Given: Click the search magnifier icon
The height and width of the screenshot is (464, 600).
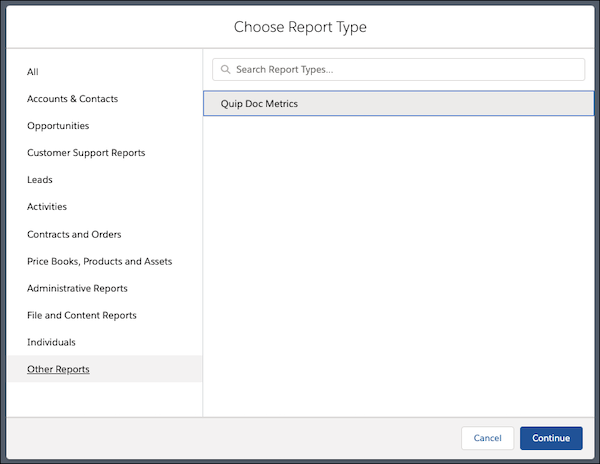Looking at the screenshot, I should pos(225,70).
